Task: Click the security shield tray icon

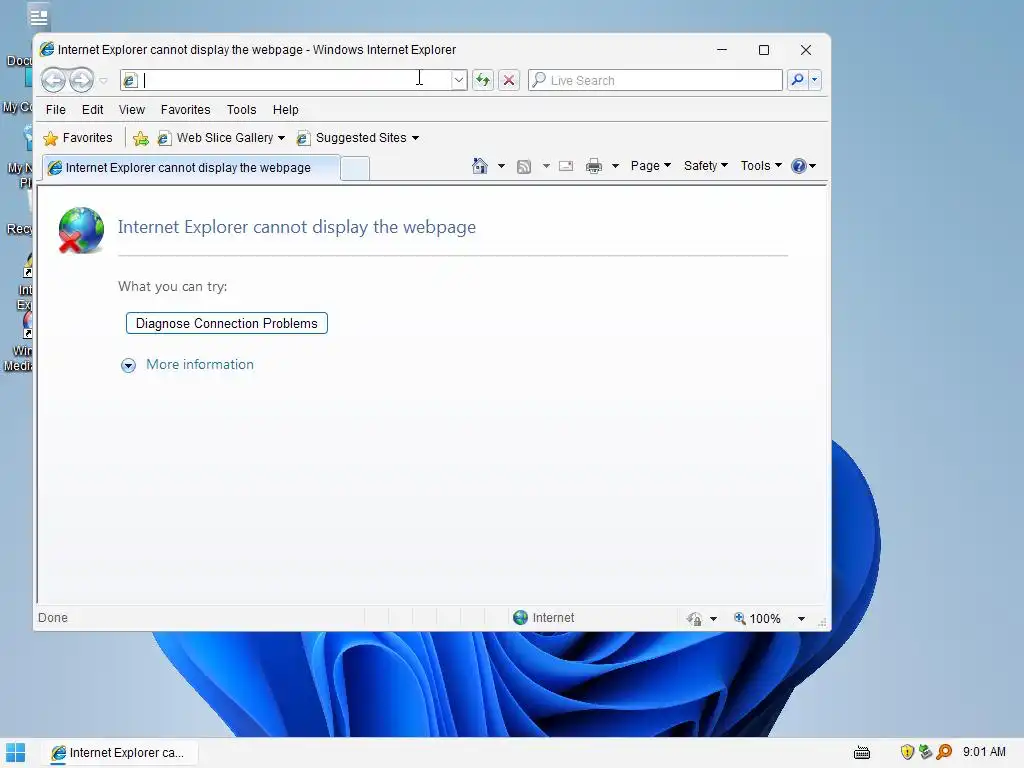Action: click(x=907, y=752)
